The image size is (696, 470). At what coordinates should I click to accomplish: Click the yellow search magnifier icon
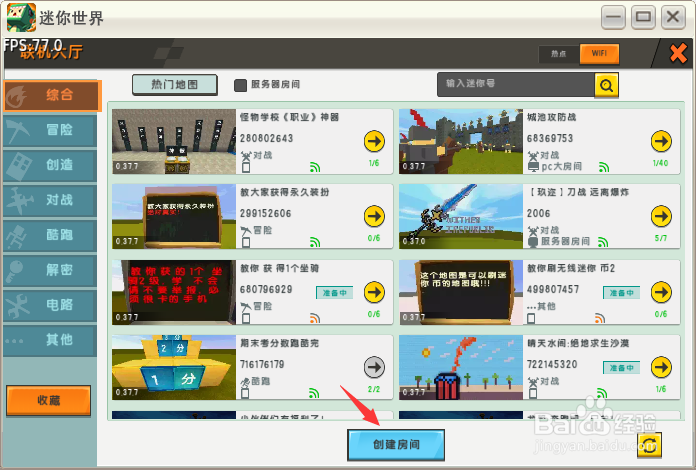(606, 85)
